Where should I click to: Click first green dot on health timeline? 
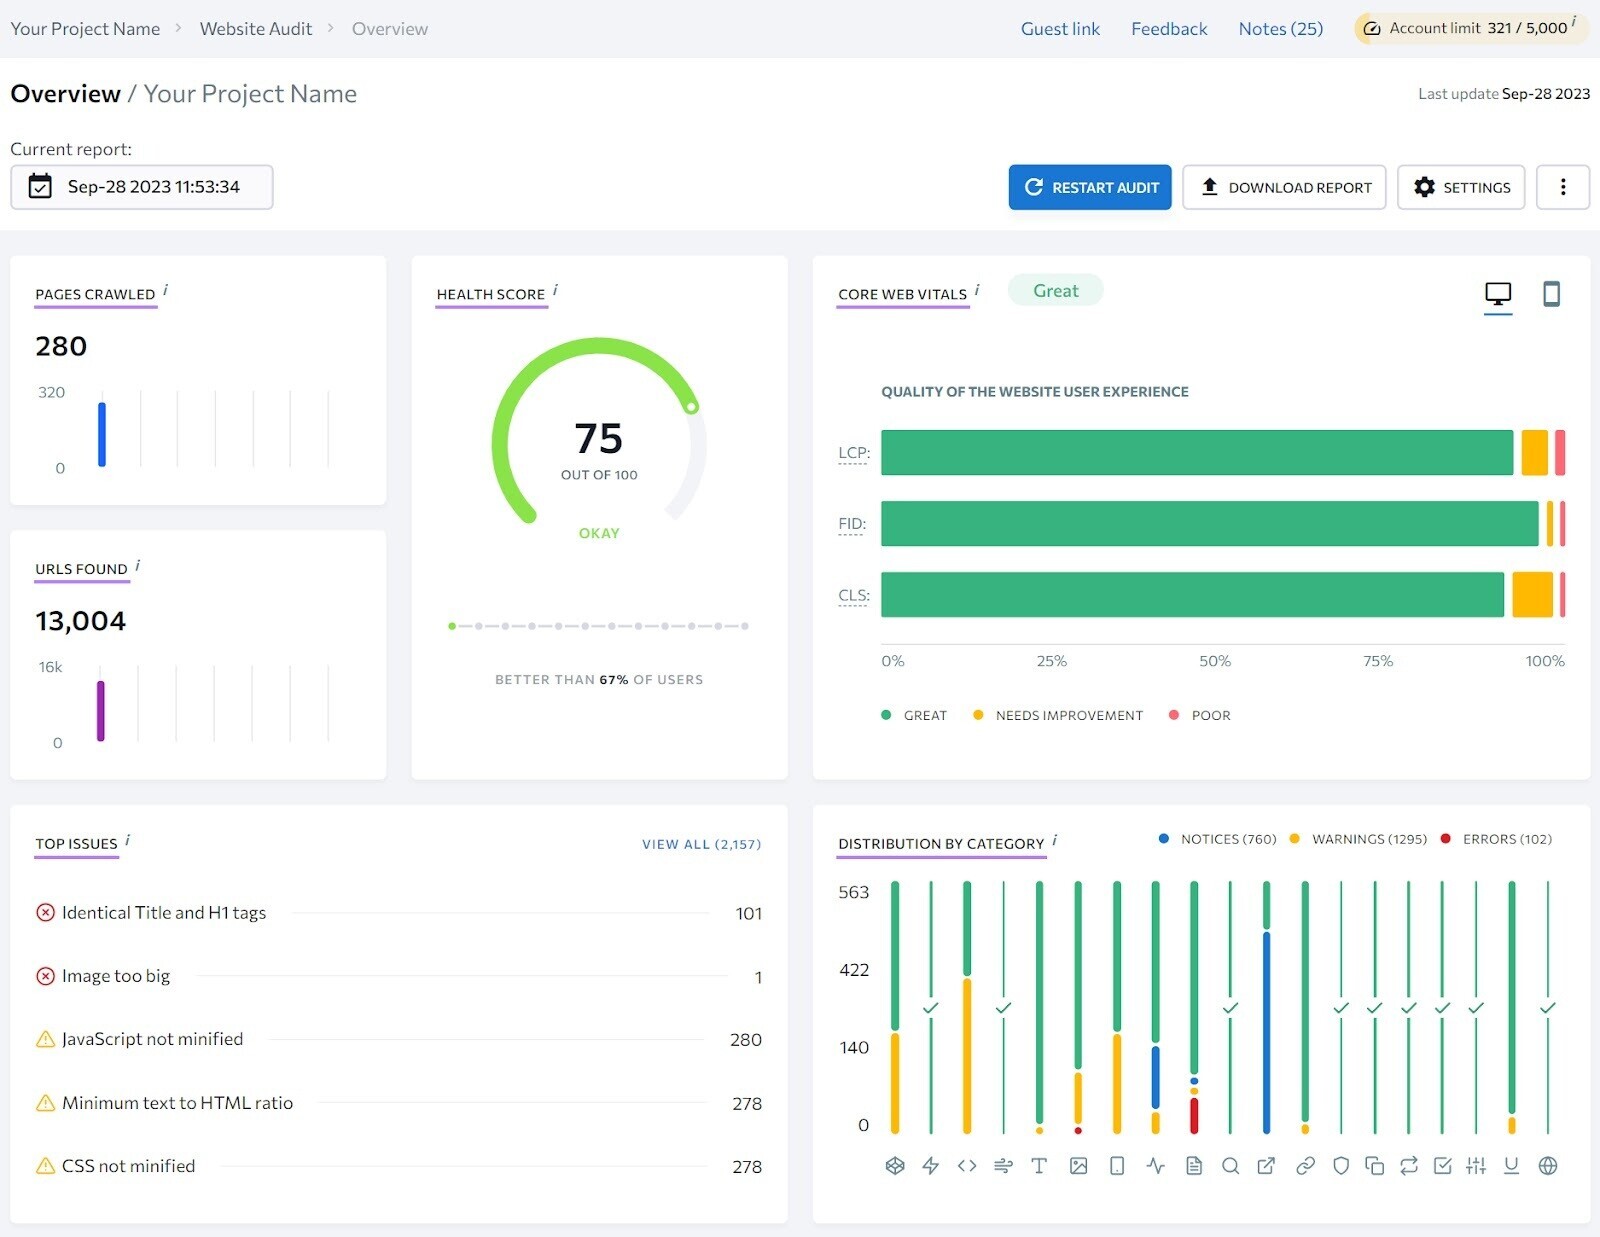452,626
